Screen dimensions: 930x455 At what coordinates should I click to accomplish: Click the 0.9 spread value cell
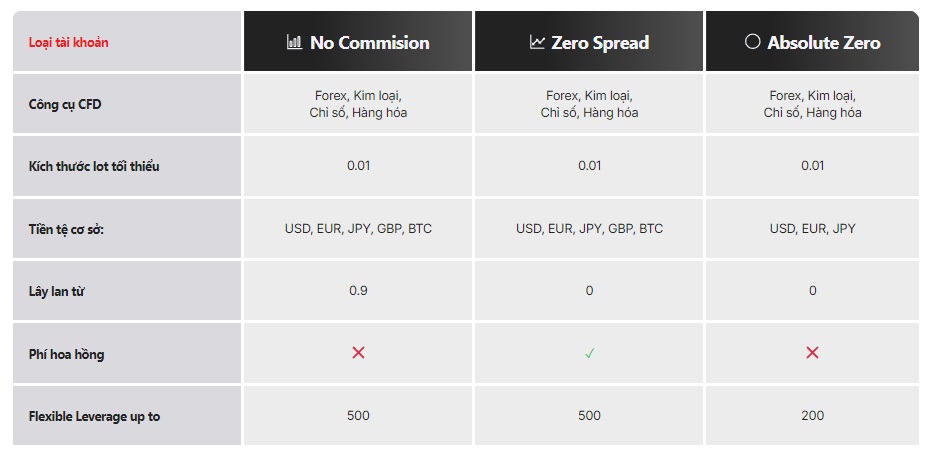coord(358,291)
